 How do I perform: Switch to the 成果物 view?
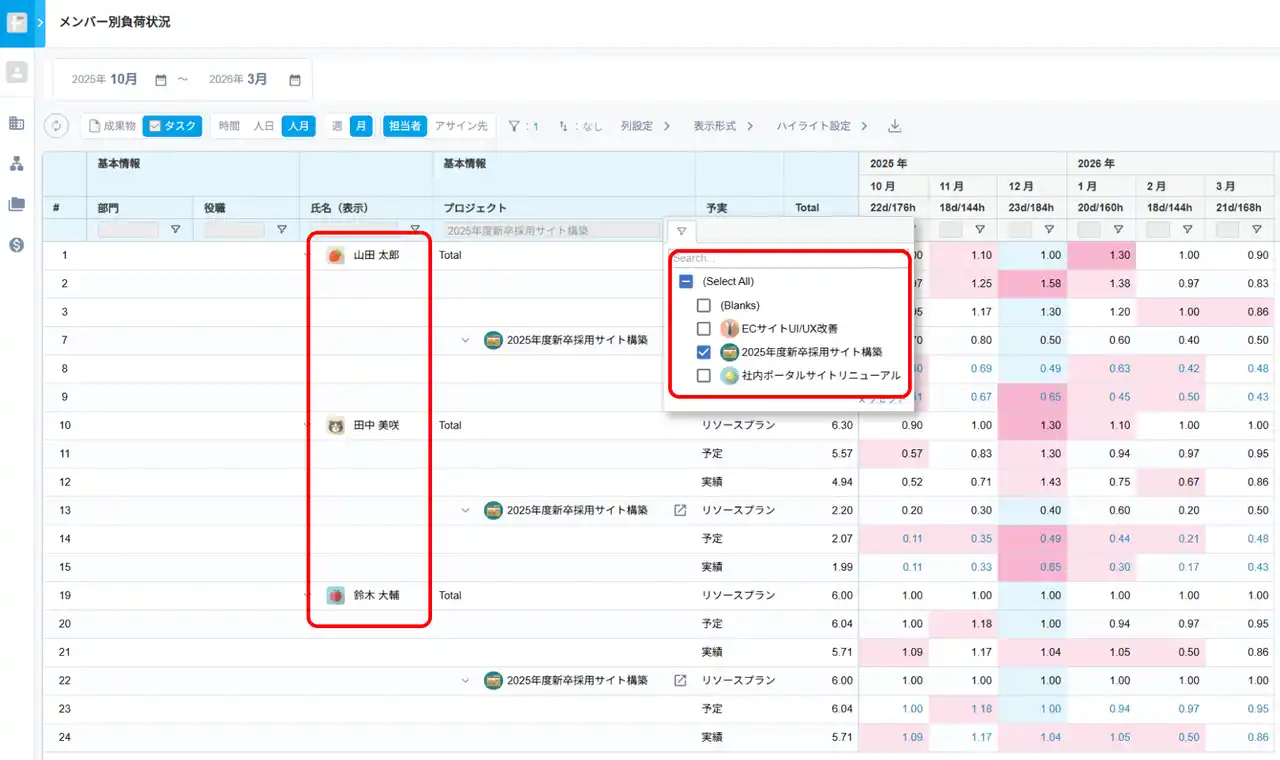point(112,126)
